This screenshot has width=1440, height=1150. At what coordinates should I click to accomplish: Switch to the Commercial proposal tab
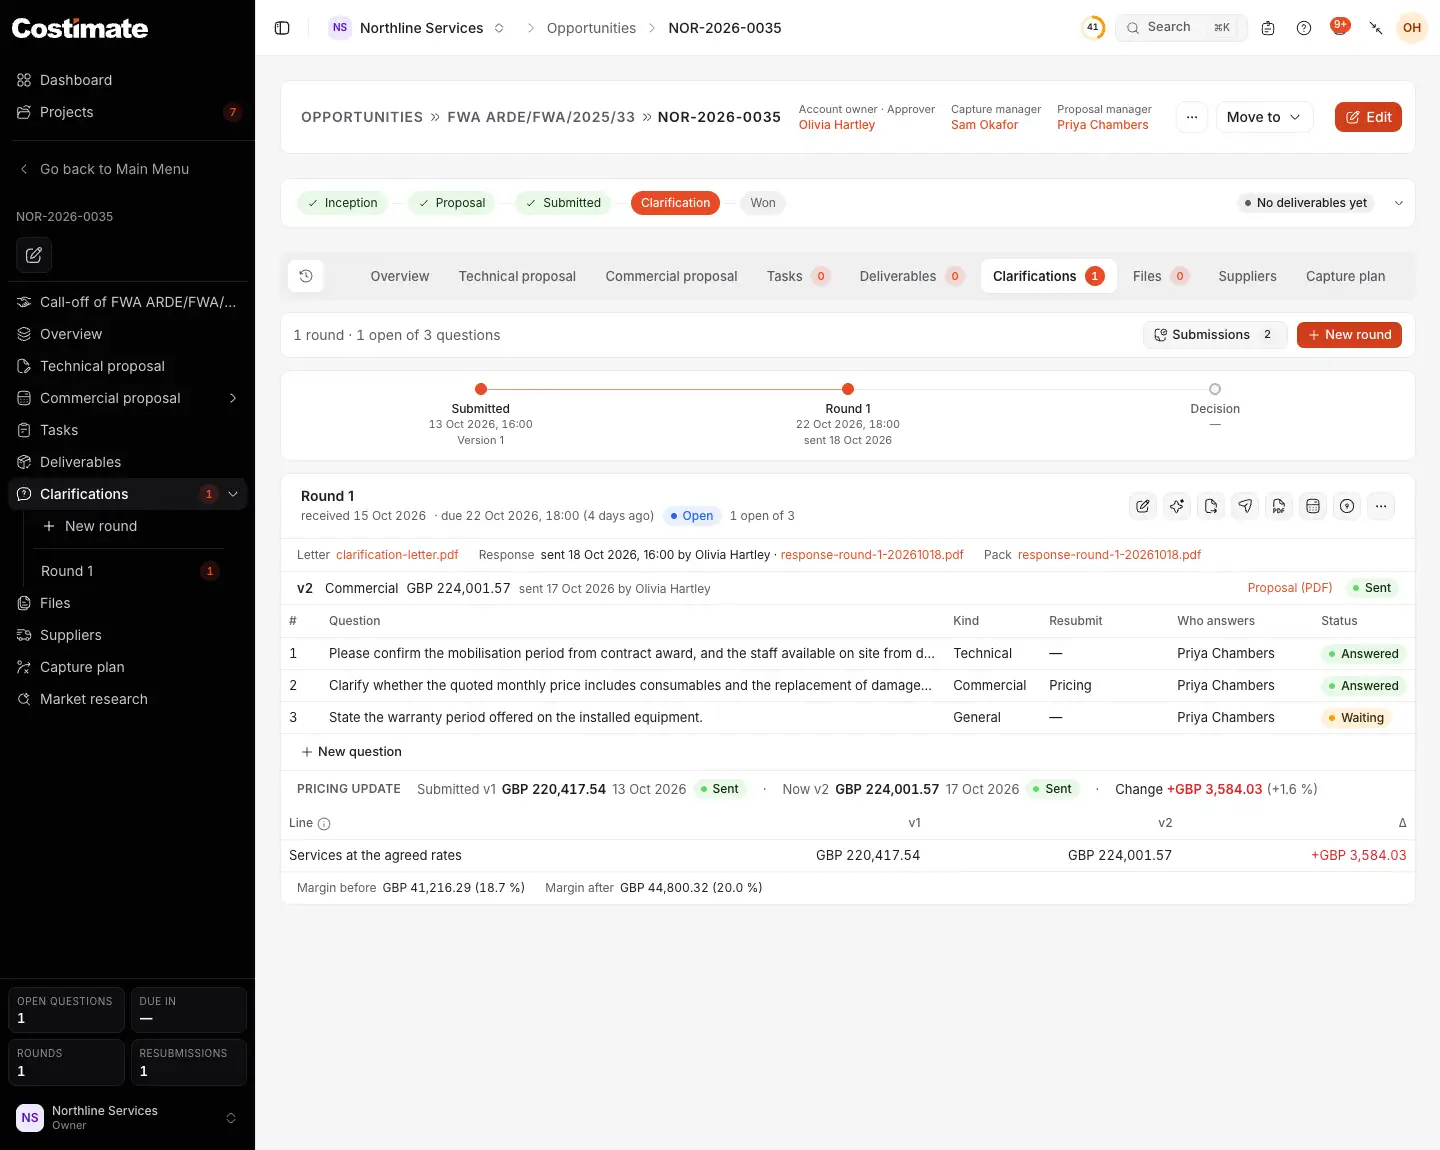click(671, 276)
